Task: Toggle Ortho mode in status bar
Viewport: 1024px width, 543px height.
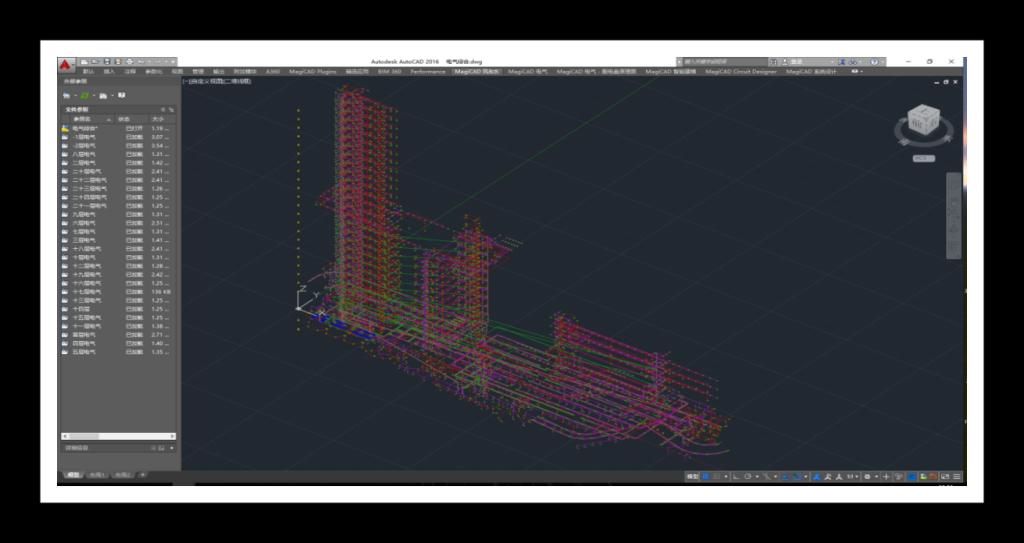Action: point(736,476)
